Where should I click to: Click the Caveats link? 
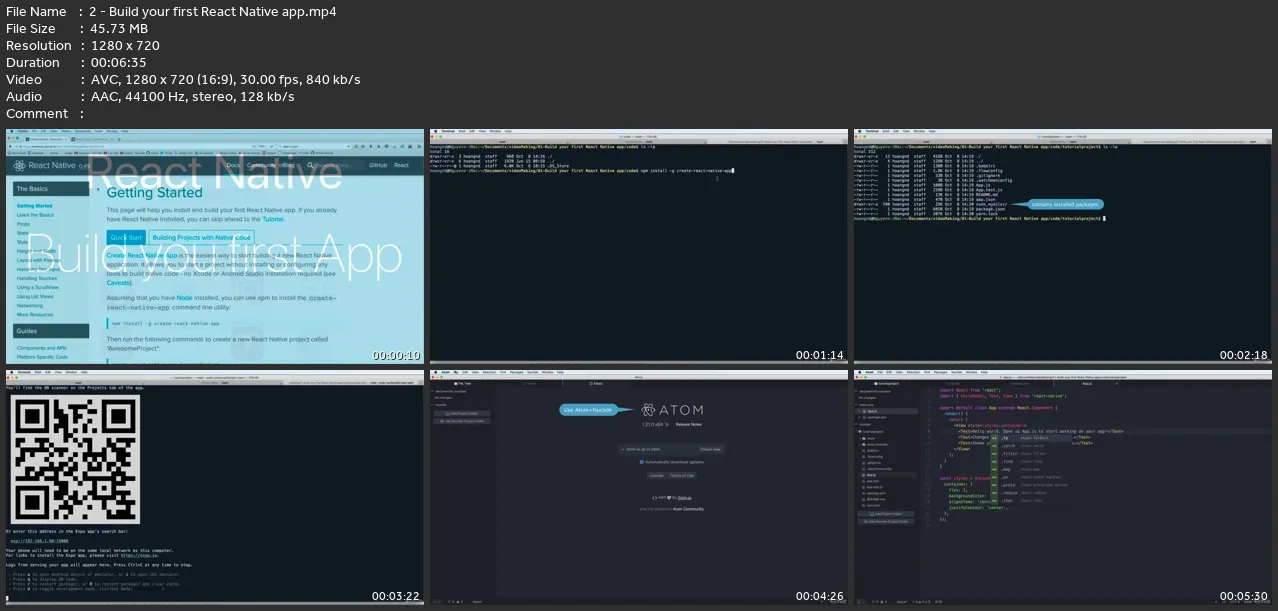point(118,283)
